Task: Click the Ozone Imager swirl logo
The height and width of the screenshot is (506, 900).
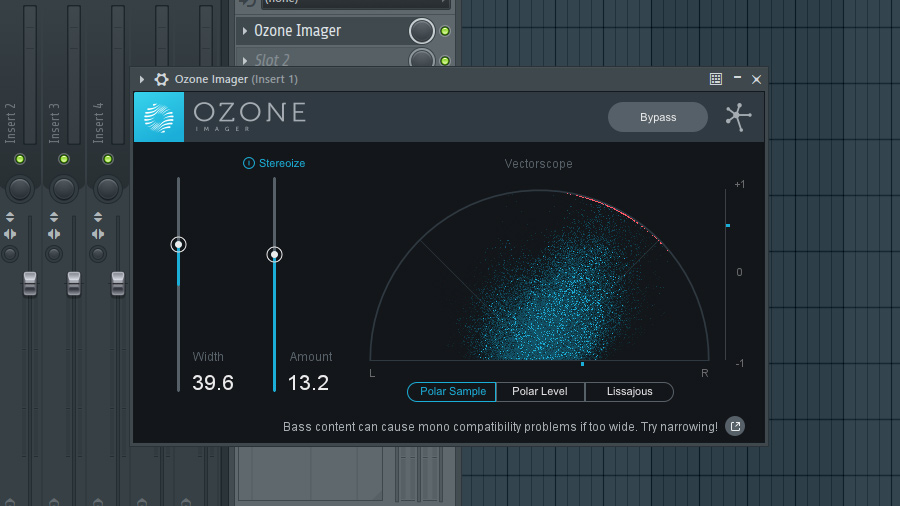Action: pos(159,117)
